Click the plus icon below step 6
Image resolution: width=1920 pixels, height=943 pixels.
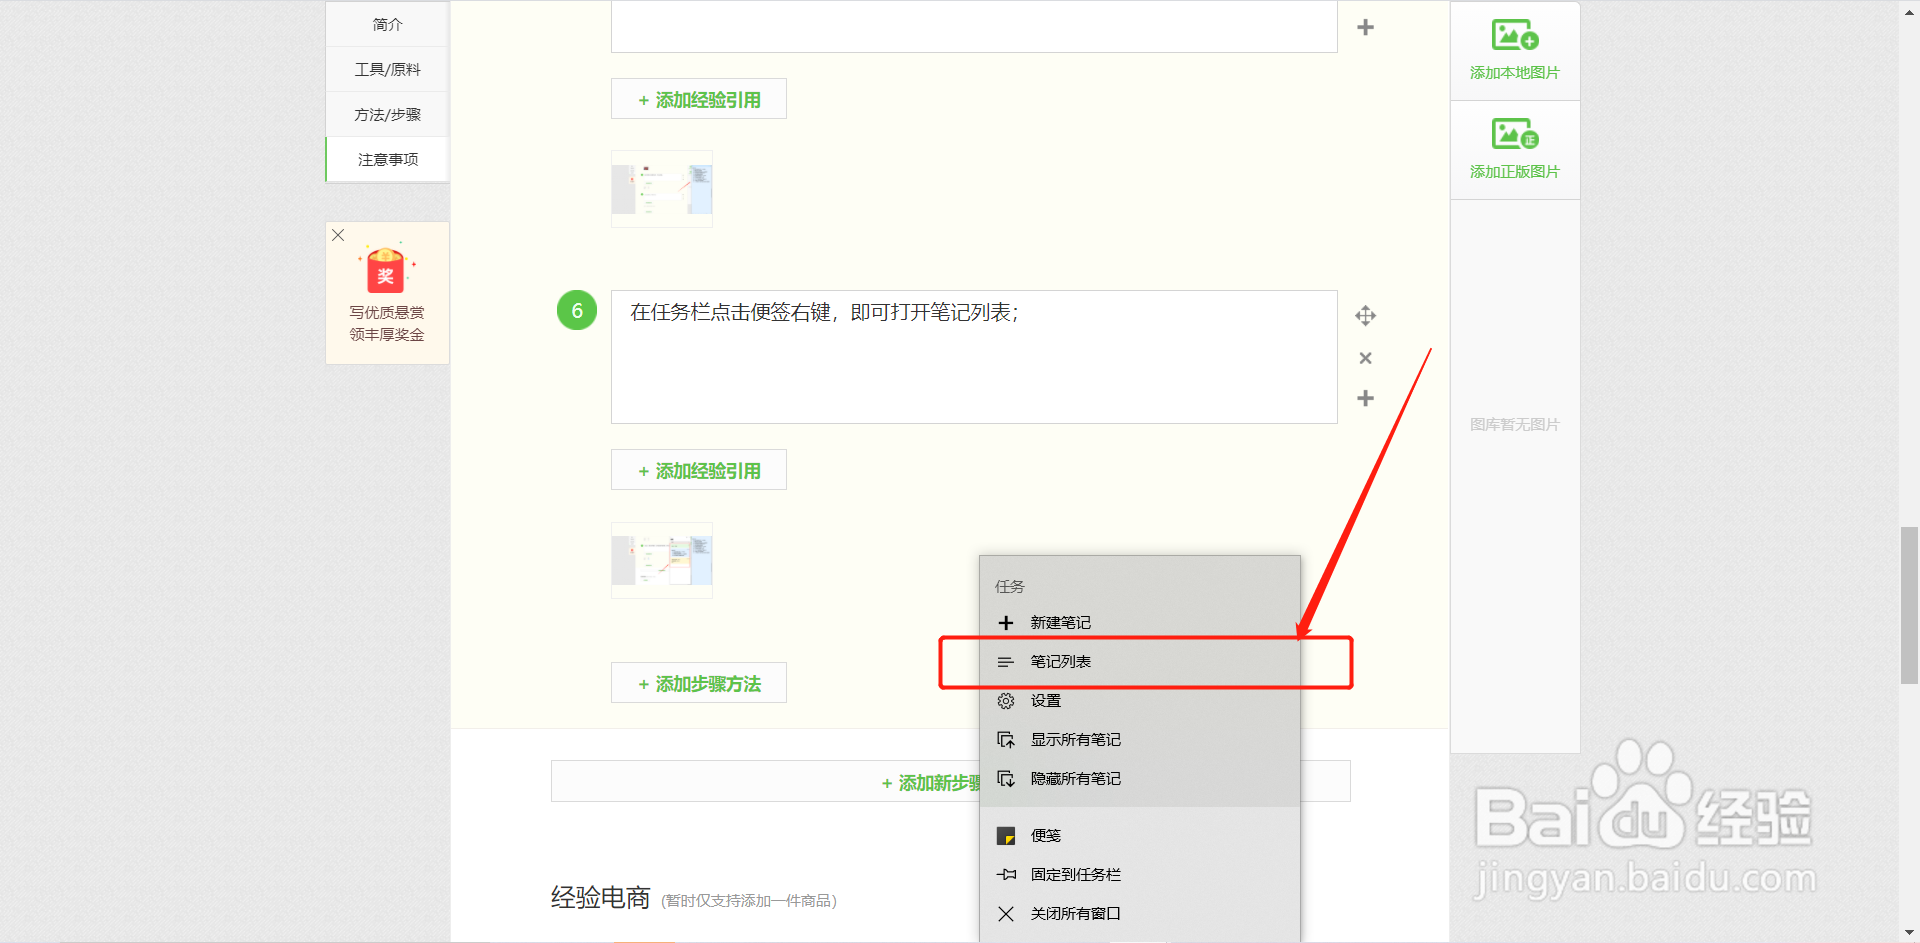1365,398
